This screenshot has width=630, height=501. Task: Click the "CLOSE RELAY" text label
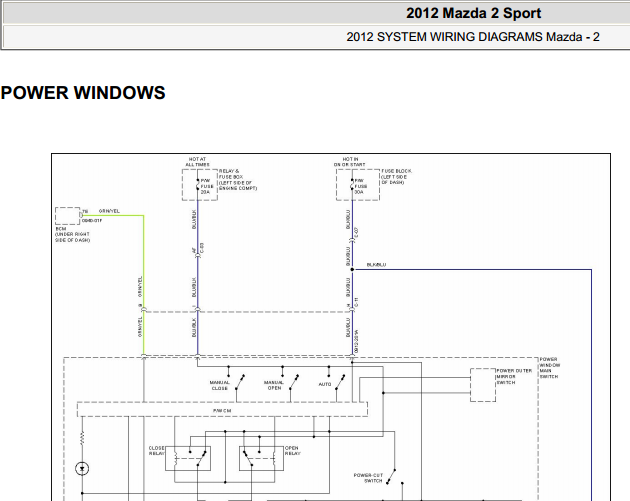coord(156,450)
